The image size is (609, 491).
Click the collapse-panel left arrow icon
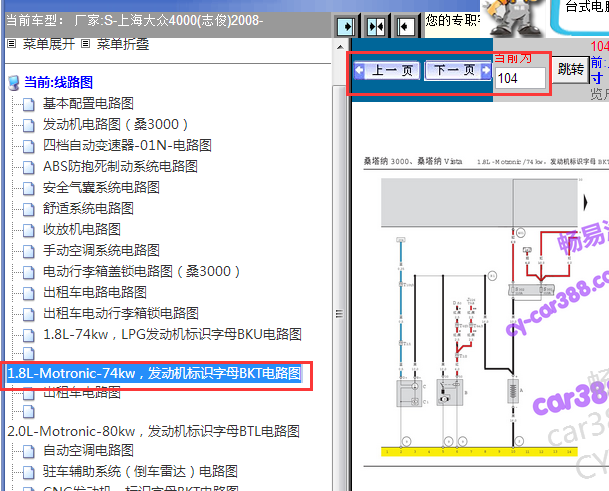[405, 27]
